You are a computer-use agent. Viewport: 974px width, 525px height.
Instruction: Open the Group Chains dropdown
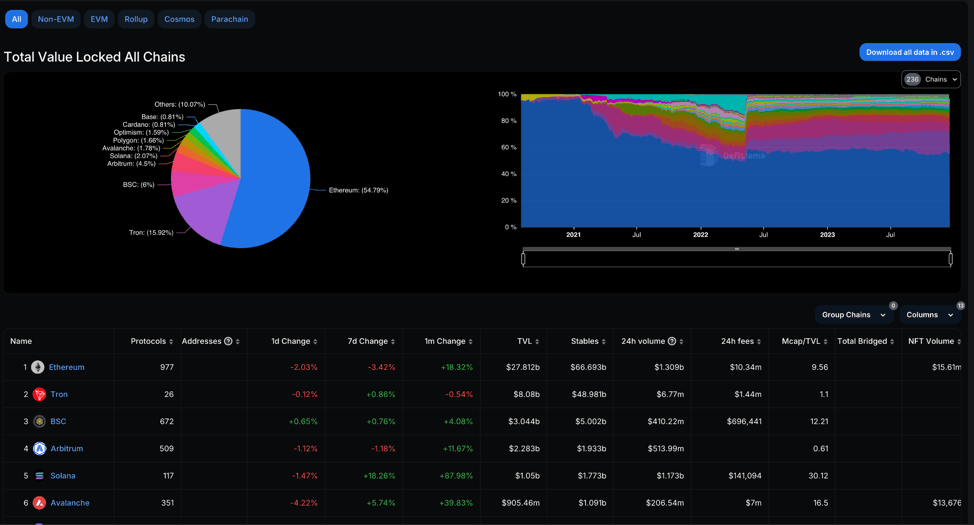tap(853, 314)
